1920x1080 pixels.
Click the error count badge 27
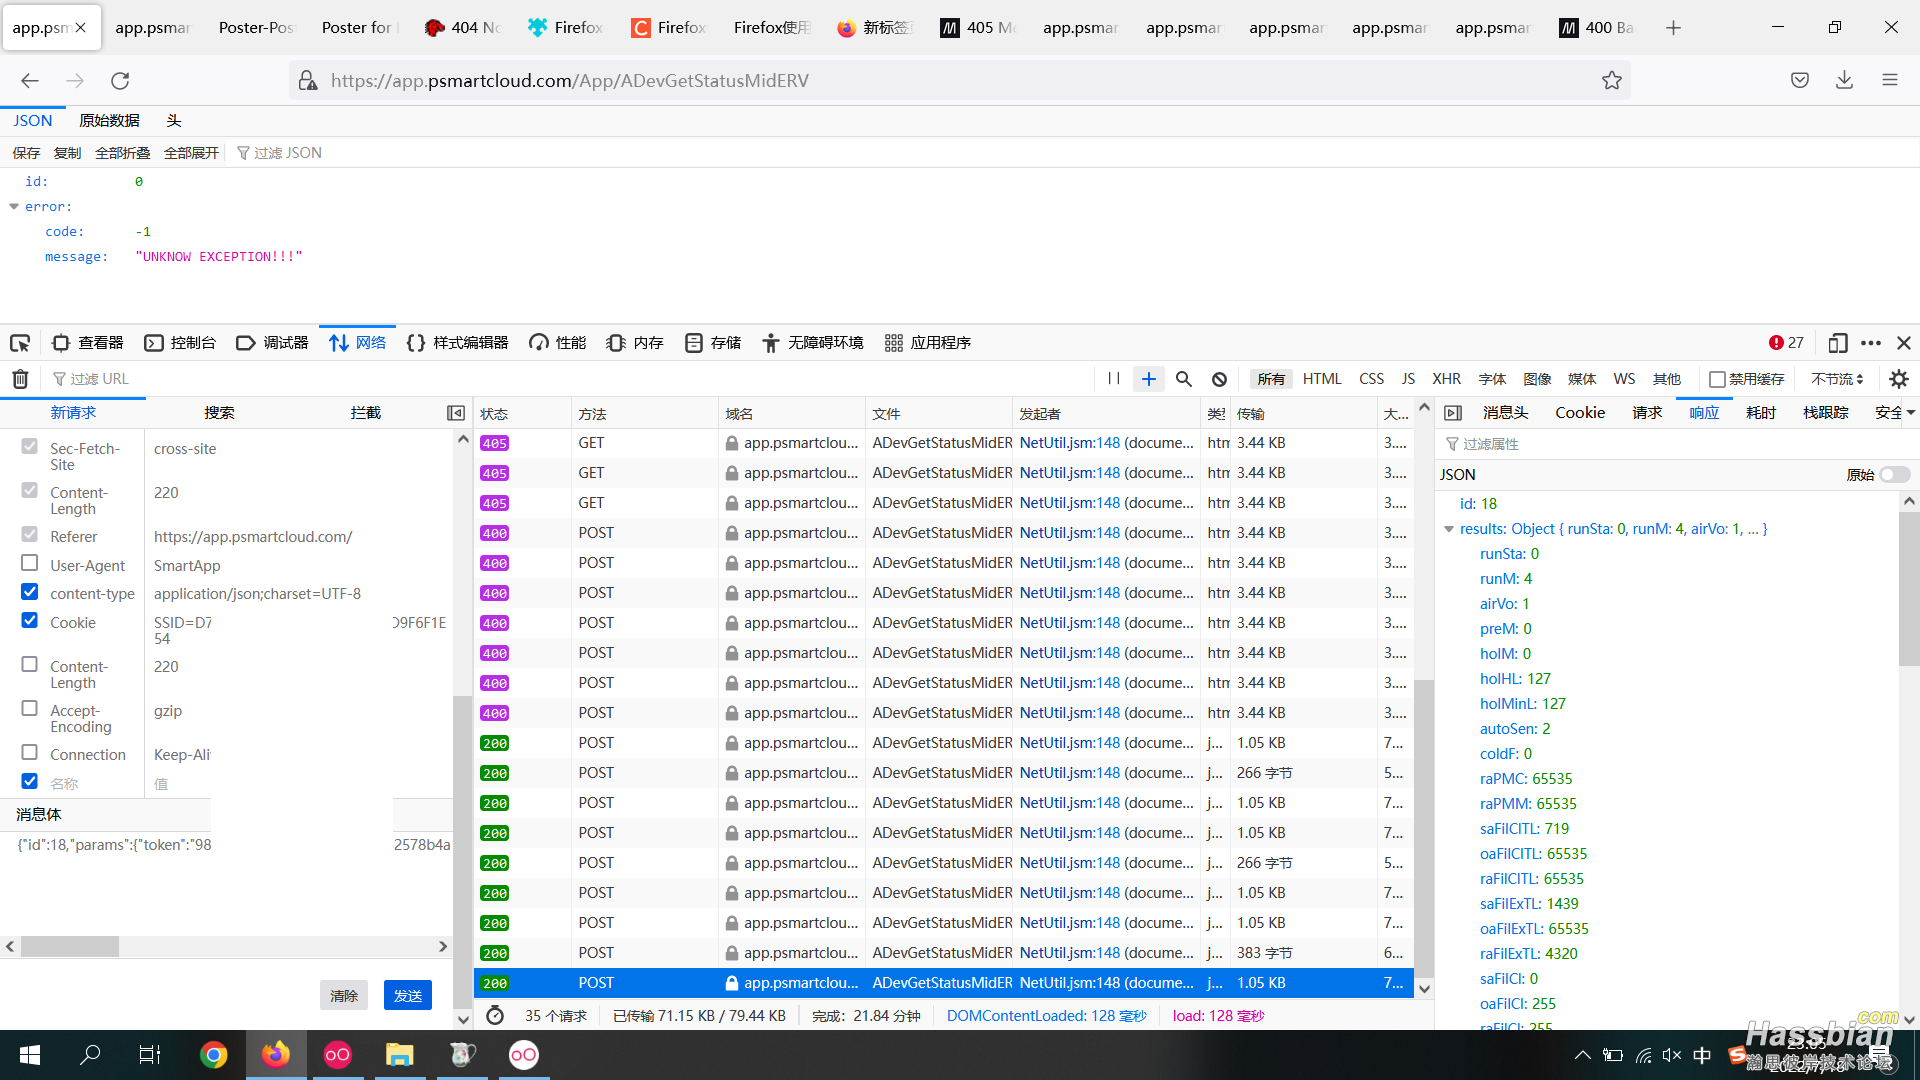click(1786, 343)
